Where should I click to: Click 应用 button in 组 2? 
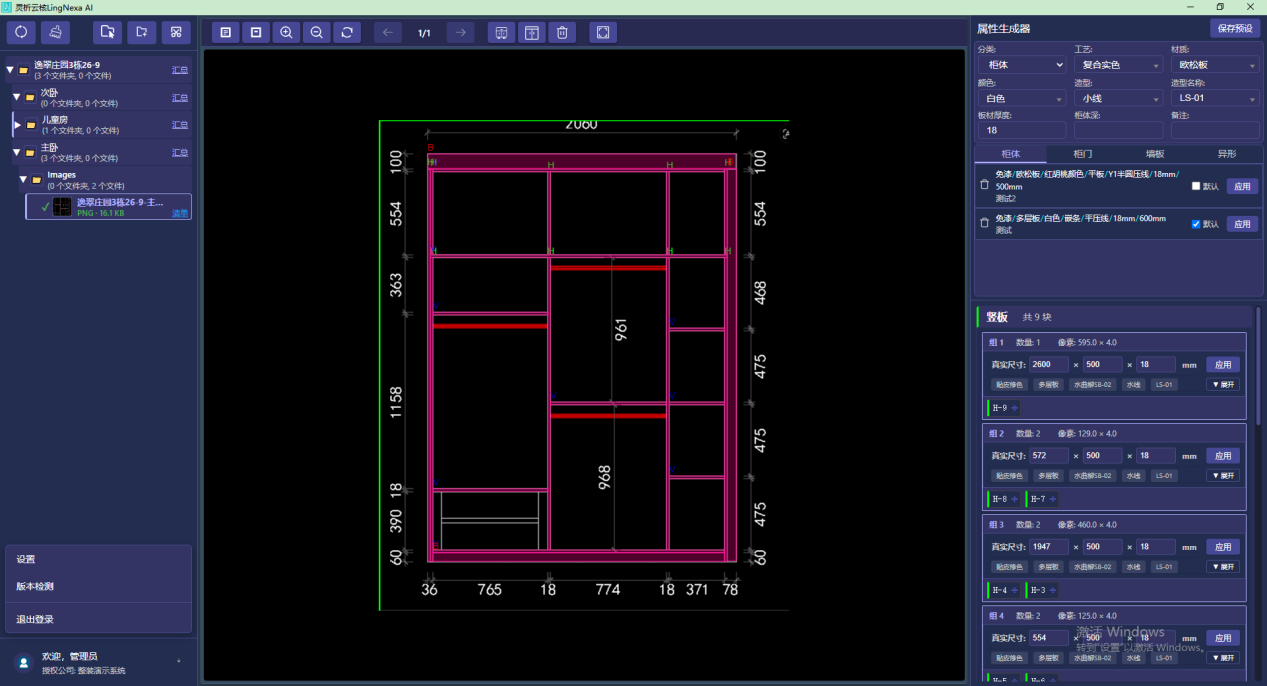coord(1223,455)
